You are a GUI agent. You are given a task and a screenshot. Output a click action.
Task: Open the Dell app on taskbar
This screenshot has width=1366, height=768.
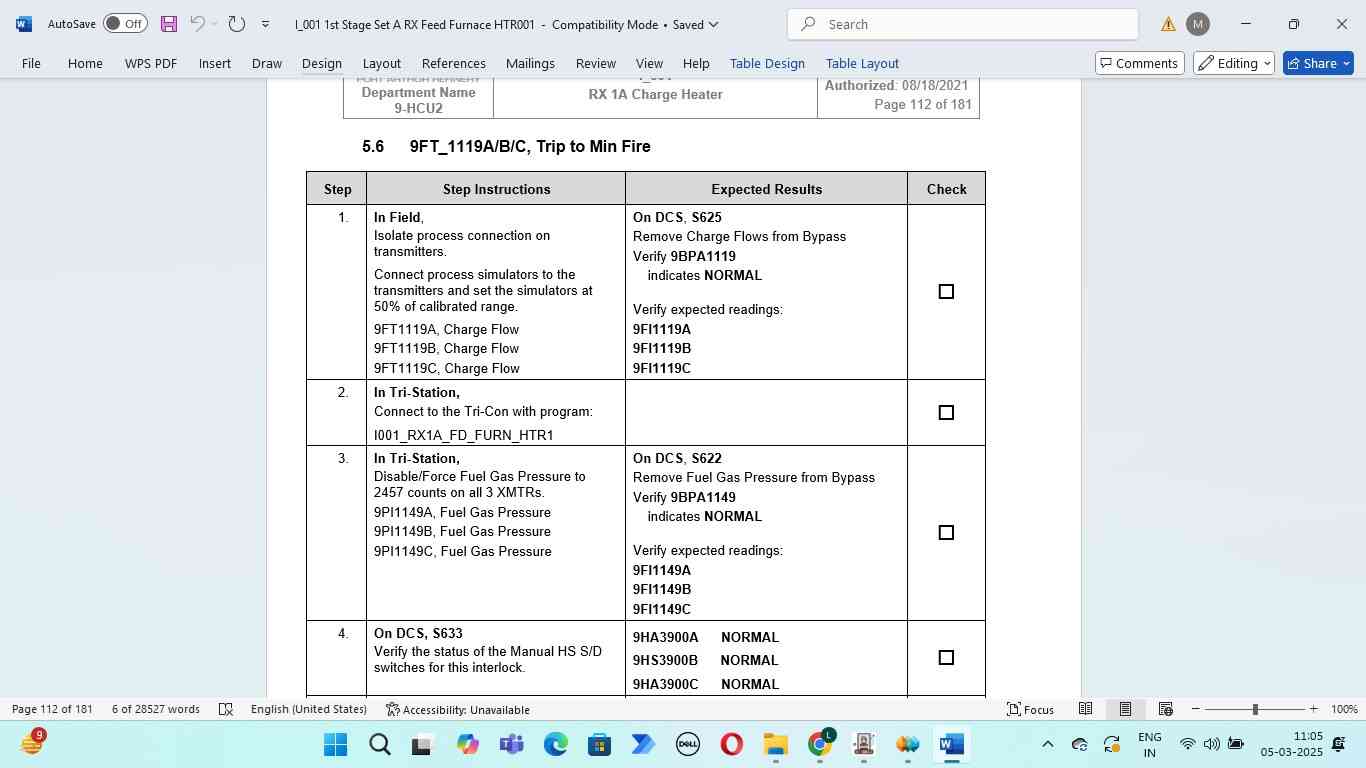[x=687, y=745]
